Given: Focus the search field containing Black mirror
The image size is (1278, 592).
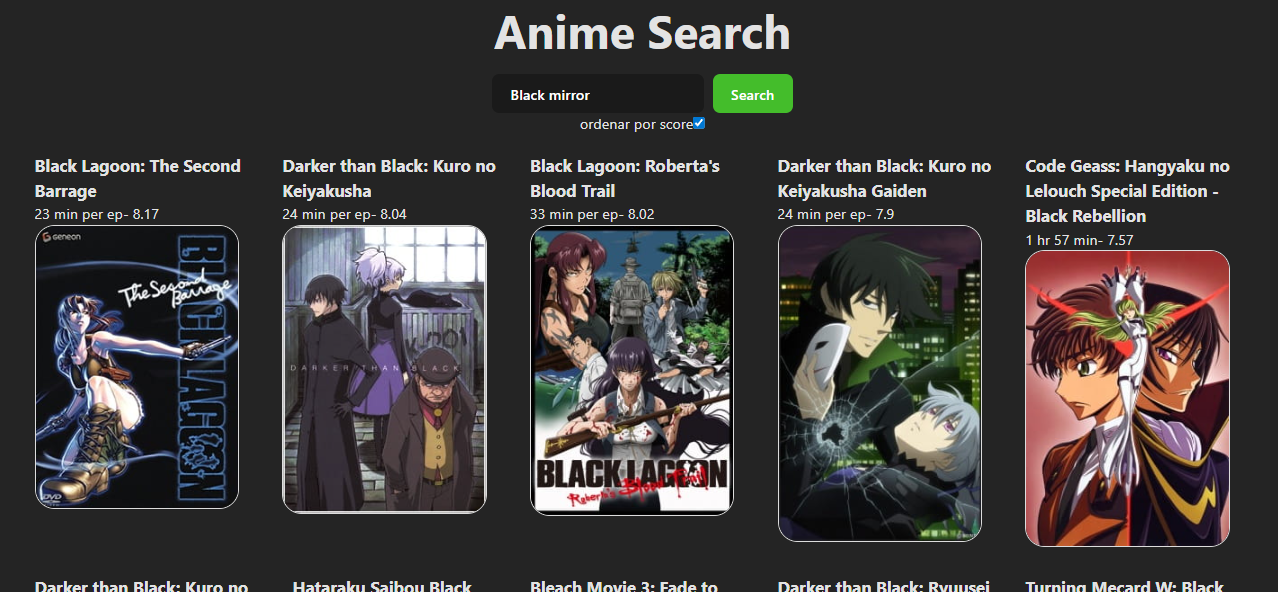Looking at the screenshot, I should [598, 94].
